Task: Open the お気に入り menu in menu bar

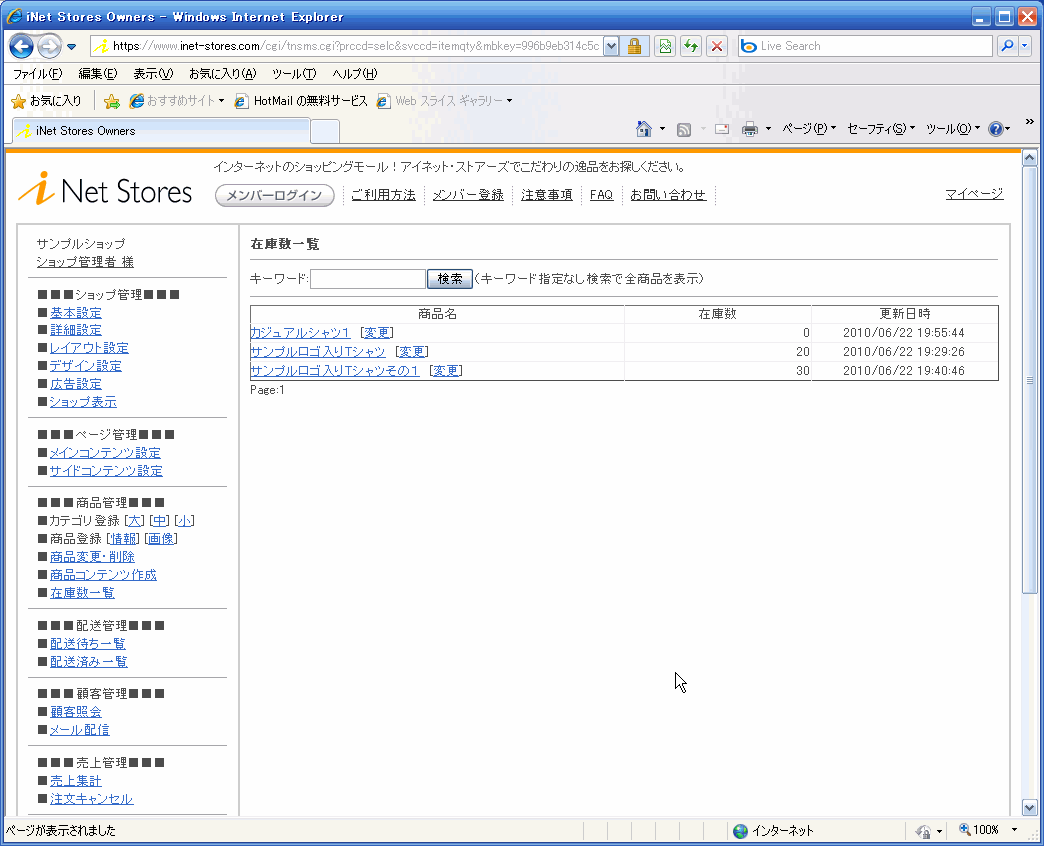Action: tap(222, 74)
